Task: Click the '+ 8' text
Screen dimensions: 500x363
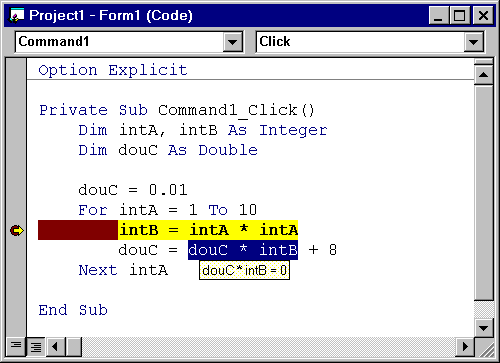Action: click(x=323, y=250)
